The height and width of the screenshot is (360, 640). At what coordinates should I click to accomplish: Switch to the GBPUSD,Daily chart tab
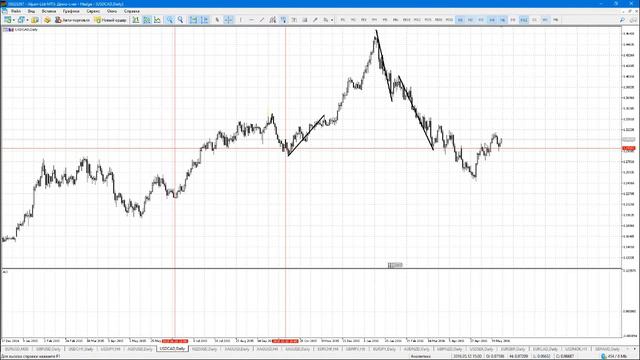coord(48,349)
